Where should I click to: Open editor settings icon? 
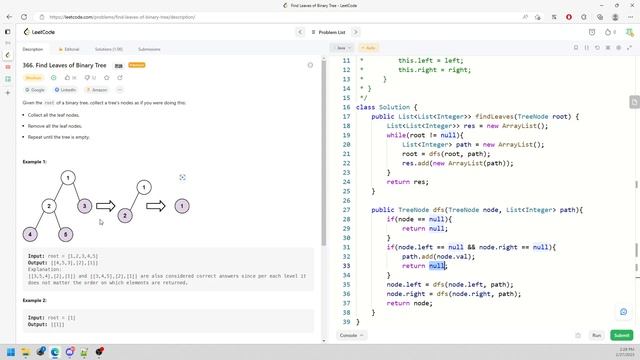click(618, 48)
